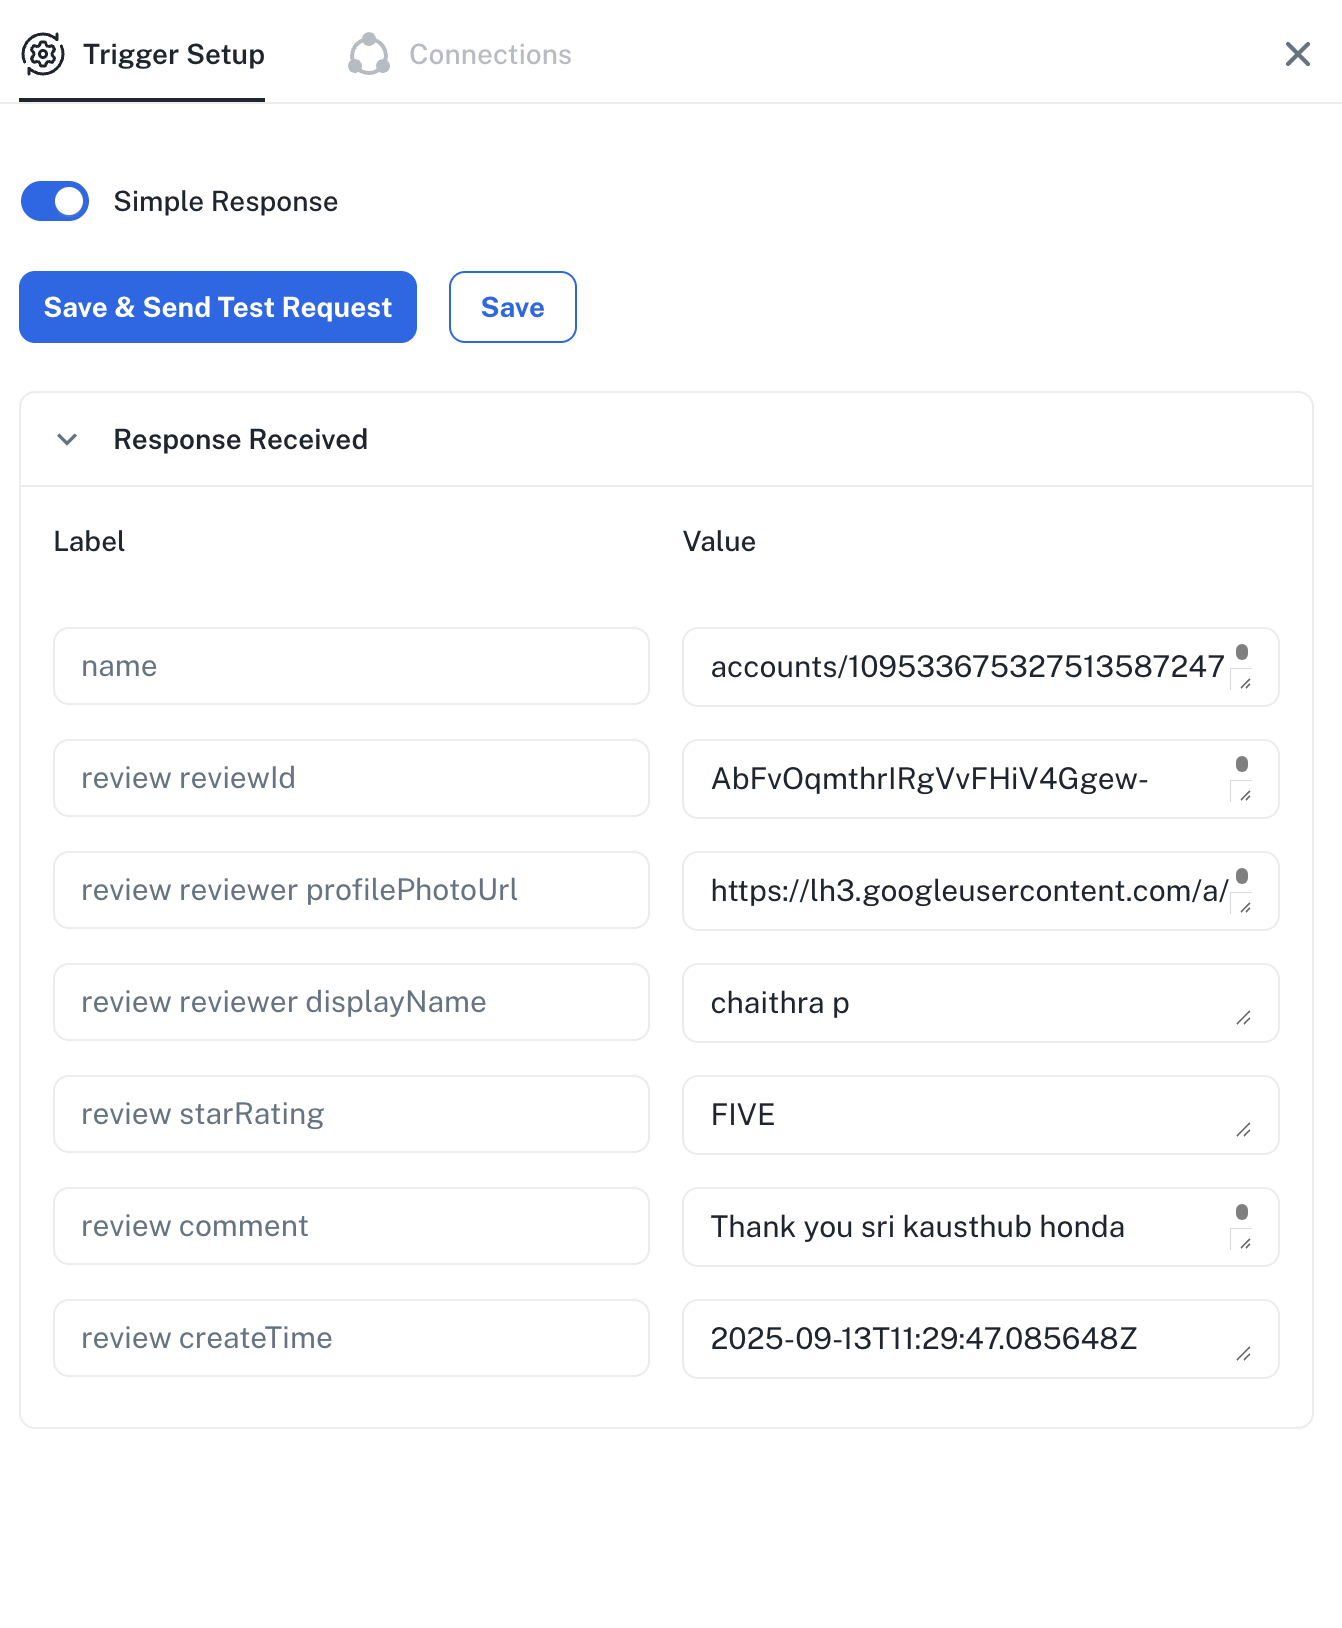Click resize handle of chaithra p field
Screen dimensions: 1342x1628
pyautogui.click(x=1244, y=1018)
